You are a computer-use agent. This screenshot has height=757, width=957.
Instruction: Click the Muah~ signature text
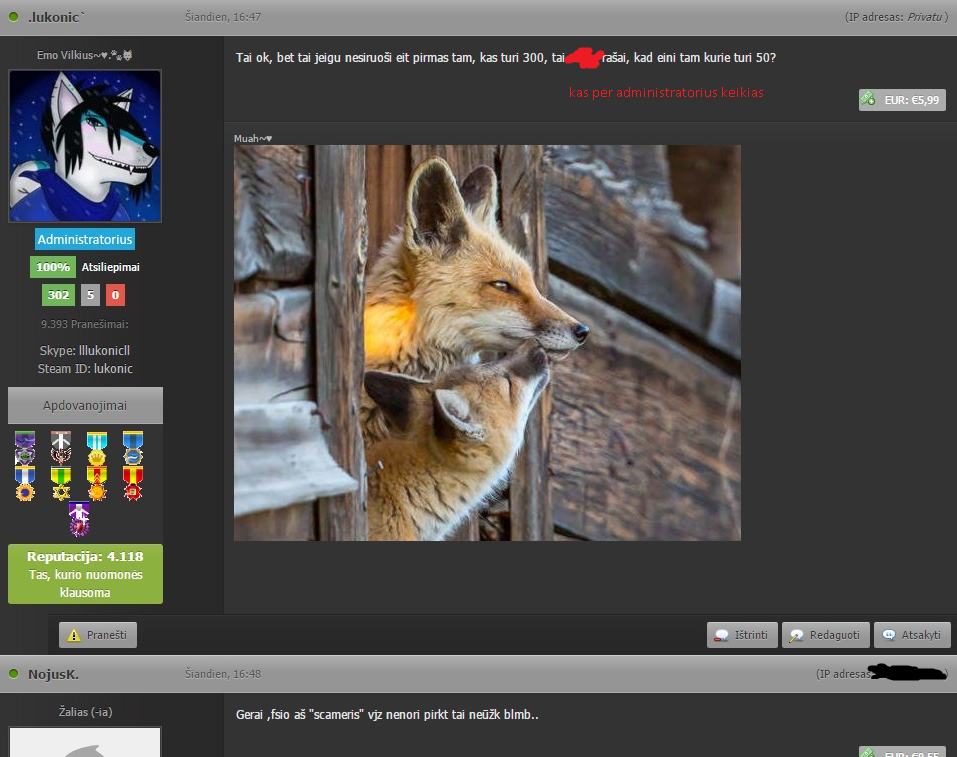(253, 139)
